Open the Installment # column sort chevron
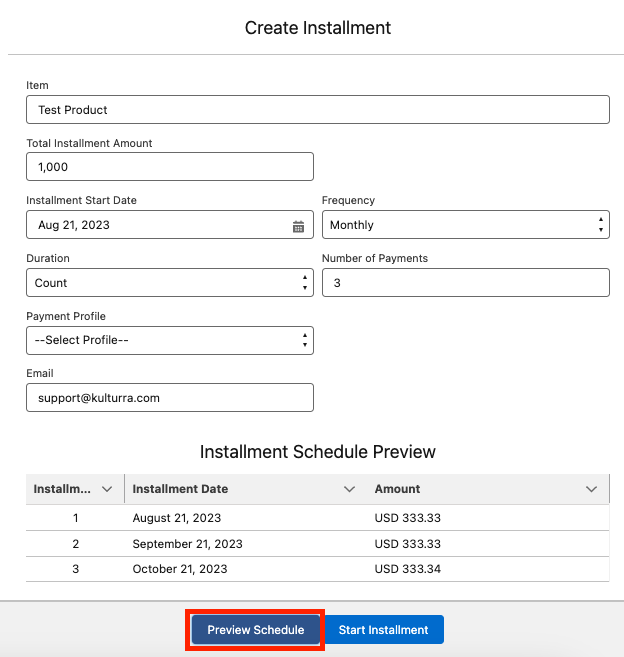Screen dimensions: 624x657 coord(107,489)
